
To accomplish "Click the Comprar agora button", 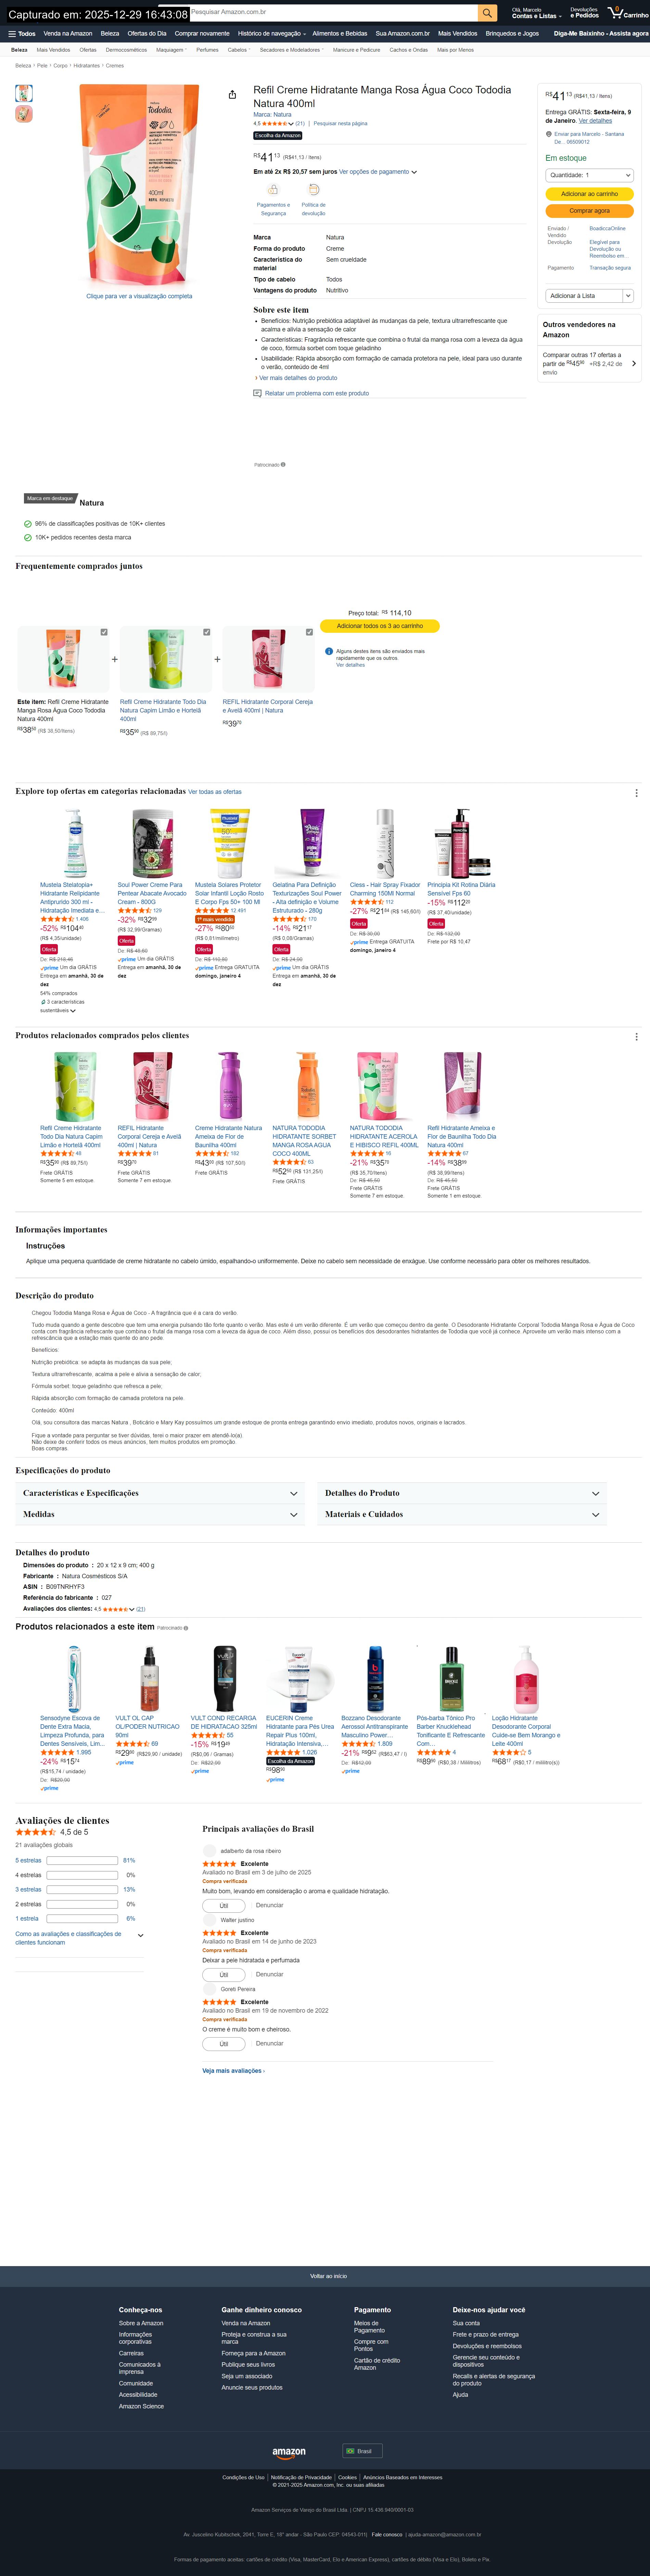I will point(589,211).
